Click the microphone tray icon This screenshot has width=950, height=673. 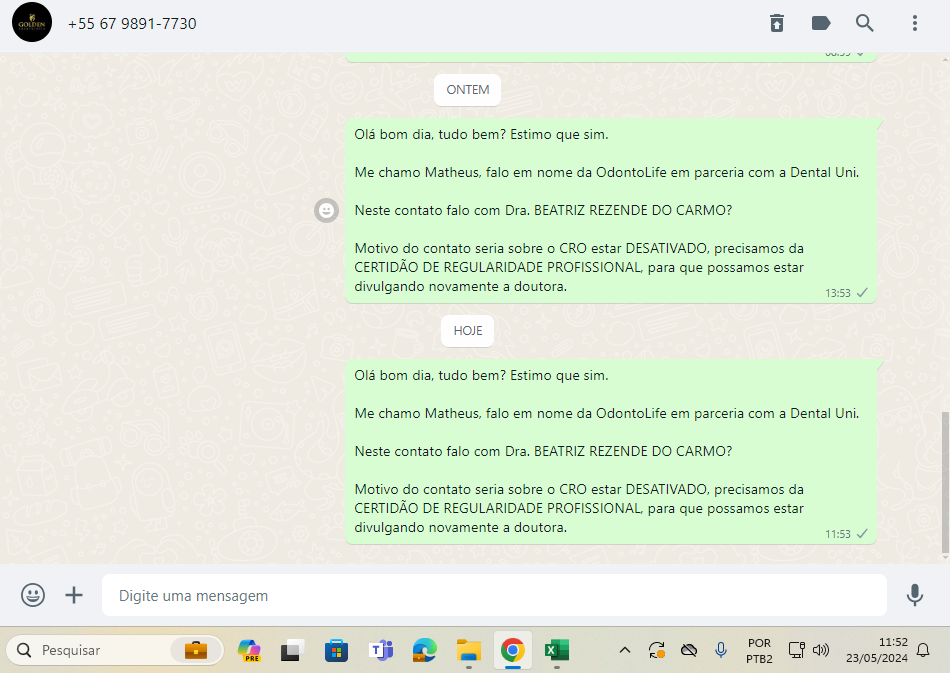click(x=721, y=651)
